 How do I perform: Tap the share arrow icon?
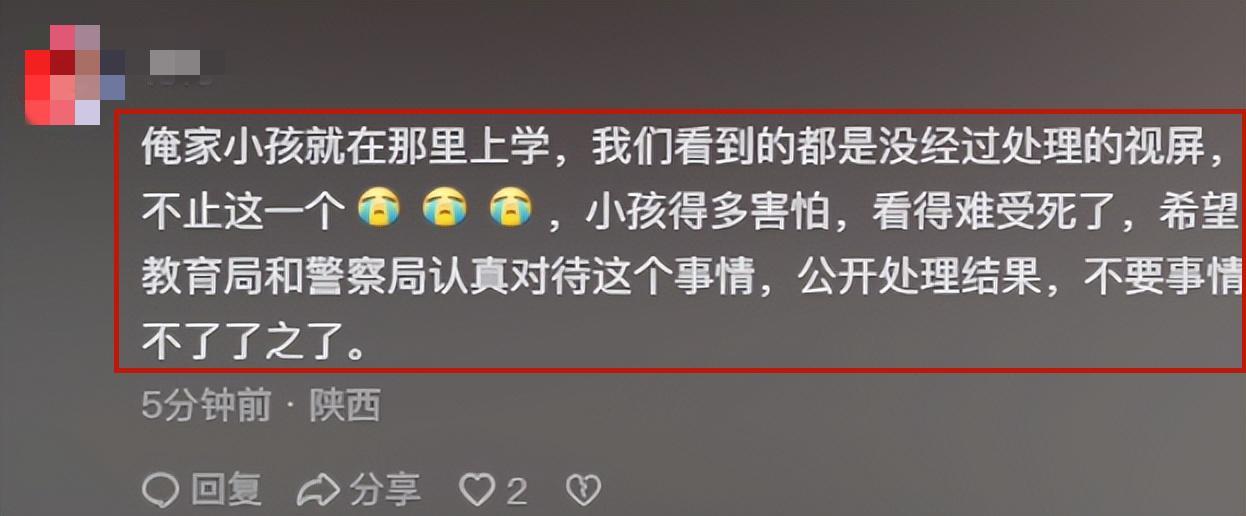(x=319, y=490)
